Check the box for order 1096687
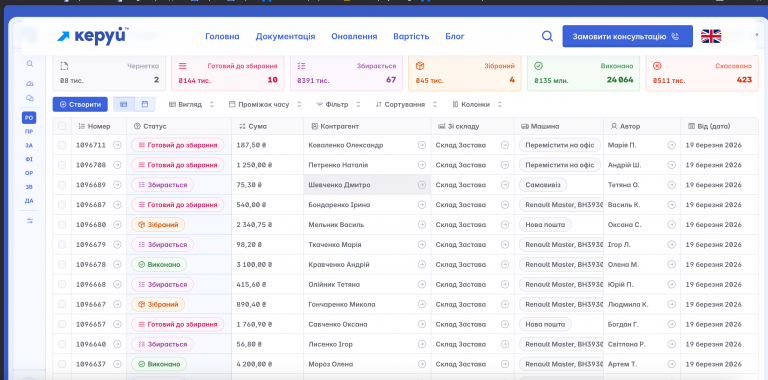 tap(62, 205)
